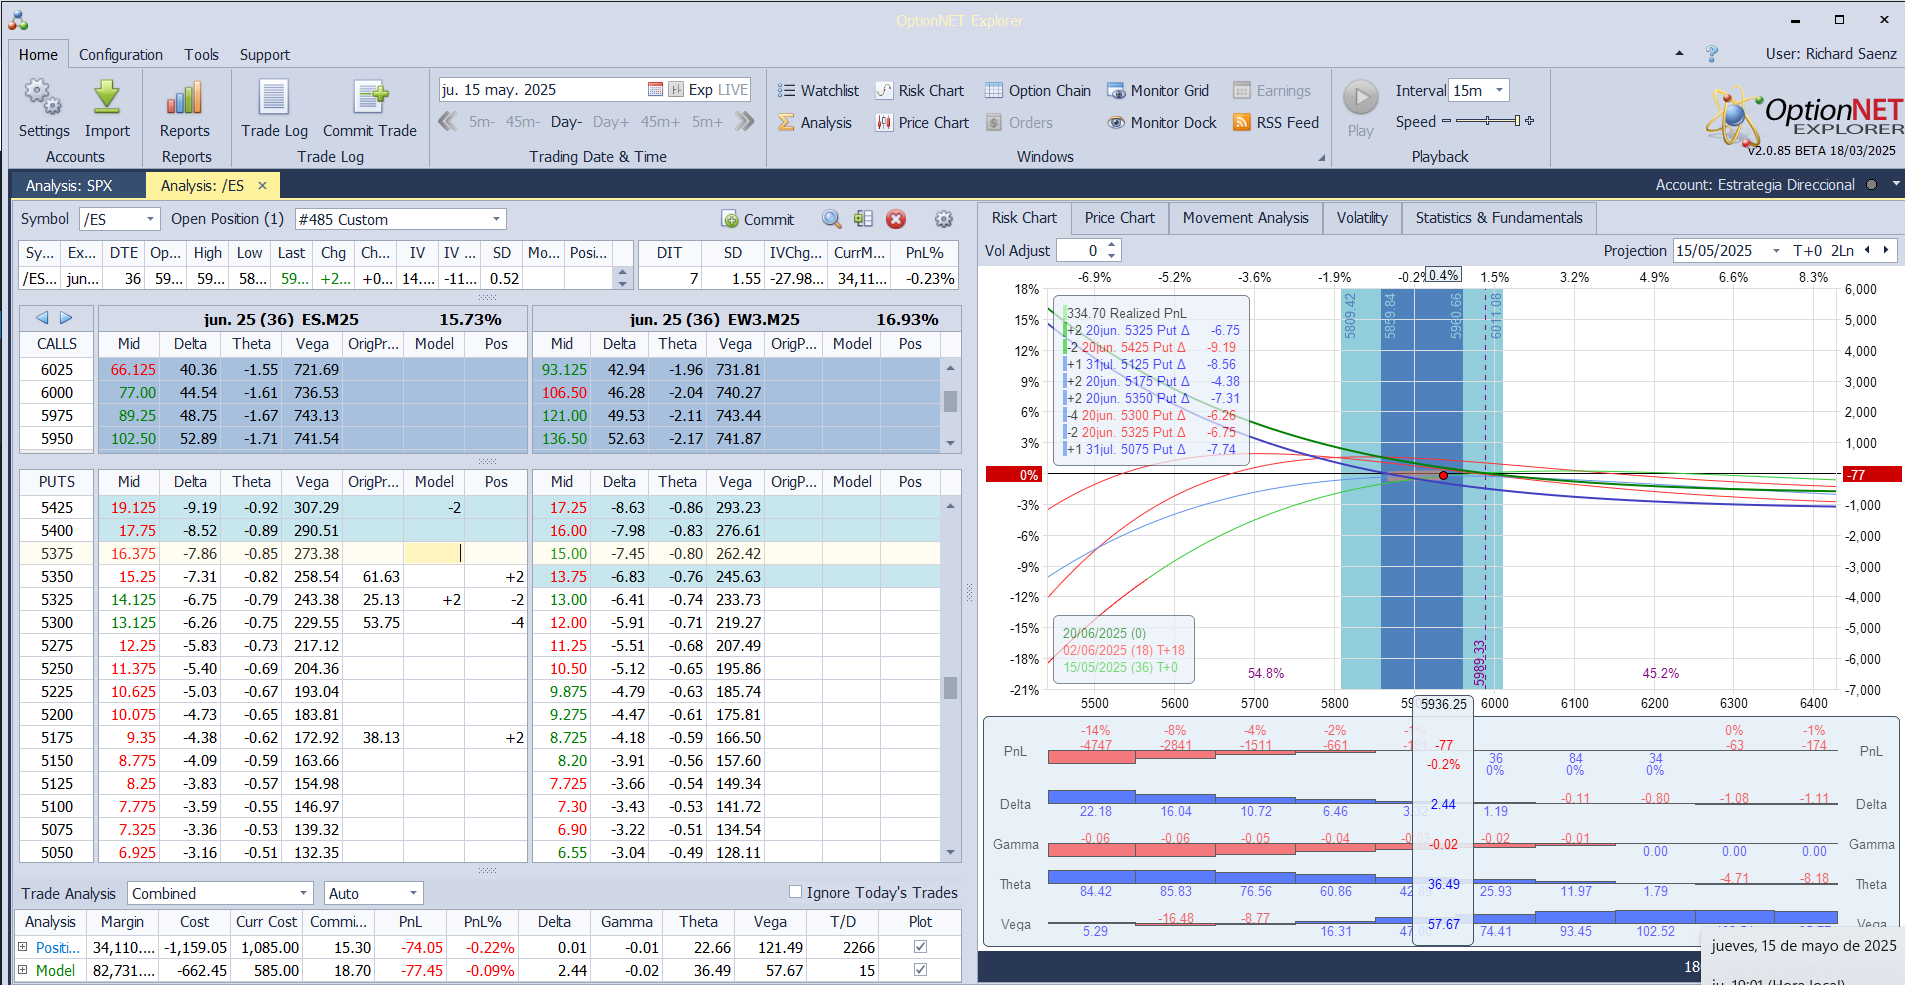Switch to the Analysis: SPX tab
The width and height of the screenshot is (1905, 985).
(69, 186)
